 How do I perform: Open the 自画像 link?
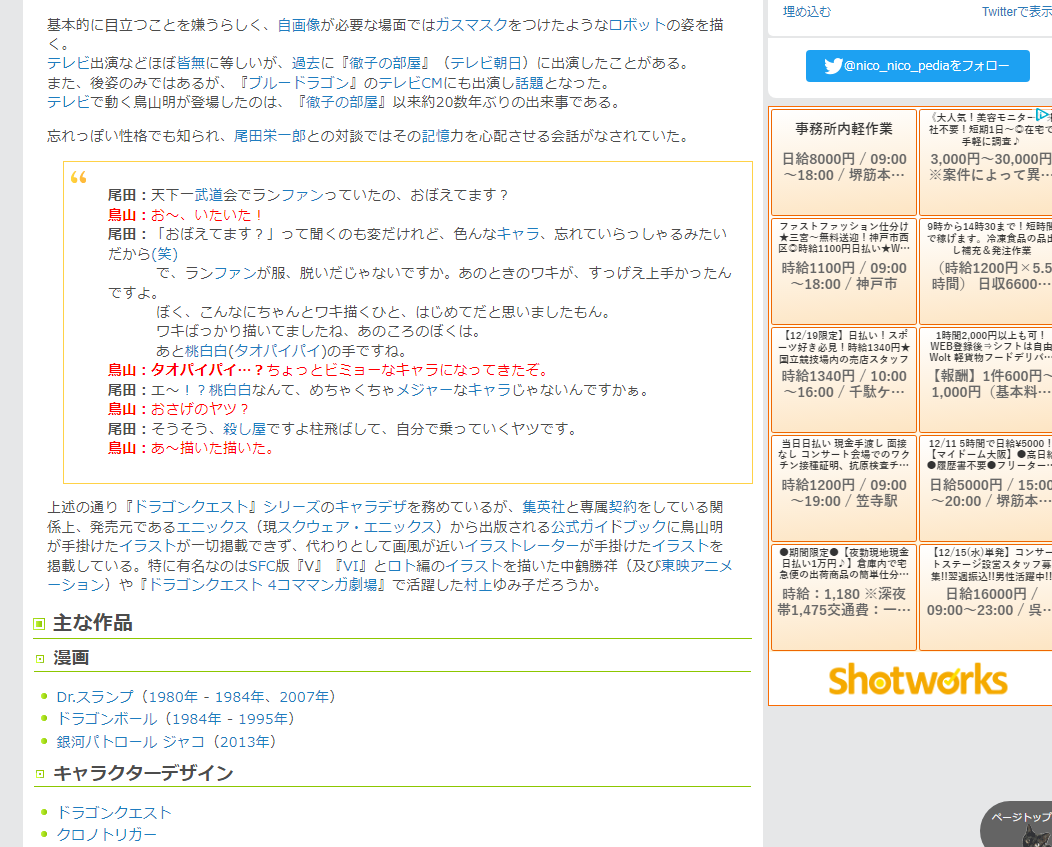click(299, 25)
